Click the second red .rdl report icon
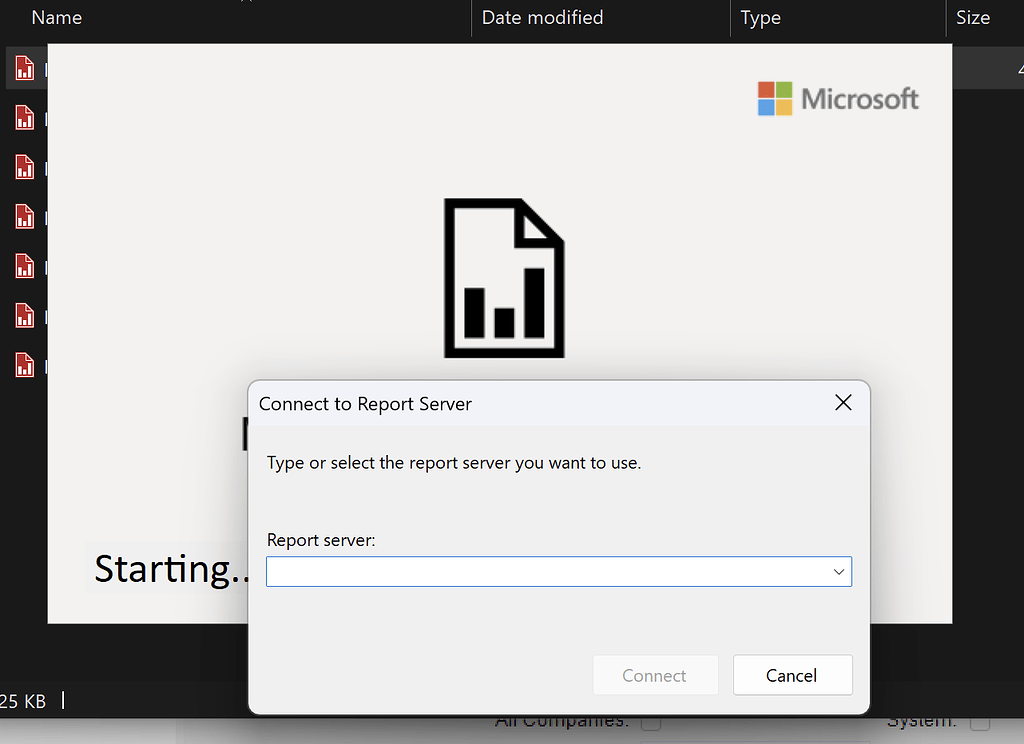Image resolution: width=1024 pixels, height=744 pixels. coord(25,117)
